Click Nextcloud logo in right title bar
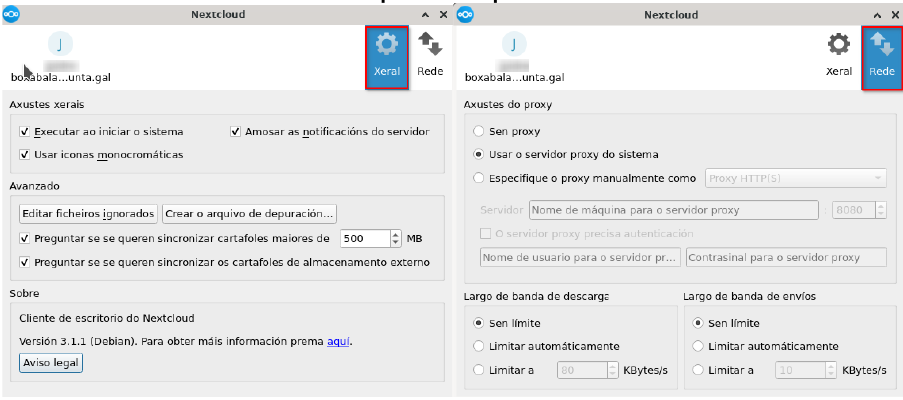Viewport: 903px width, 400px height. point(465,15)
